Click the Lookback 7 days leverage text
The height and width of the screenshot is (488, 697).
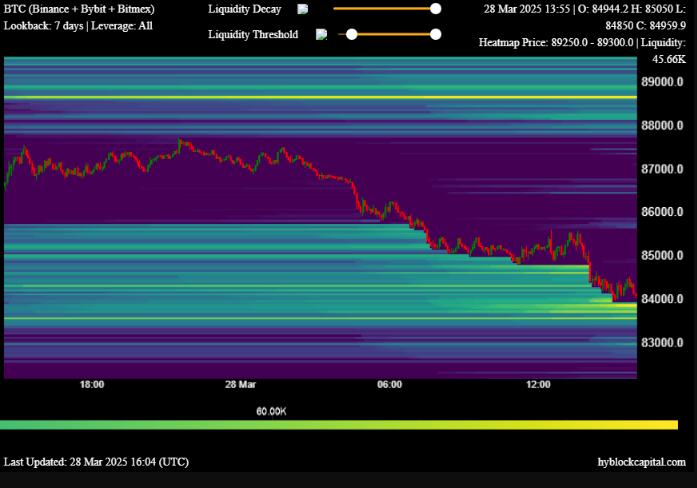point(78,25)
